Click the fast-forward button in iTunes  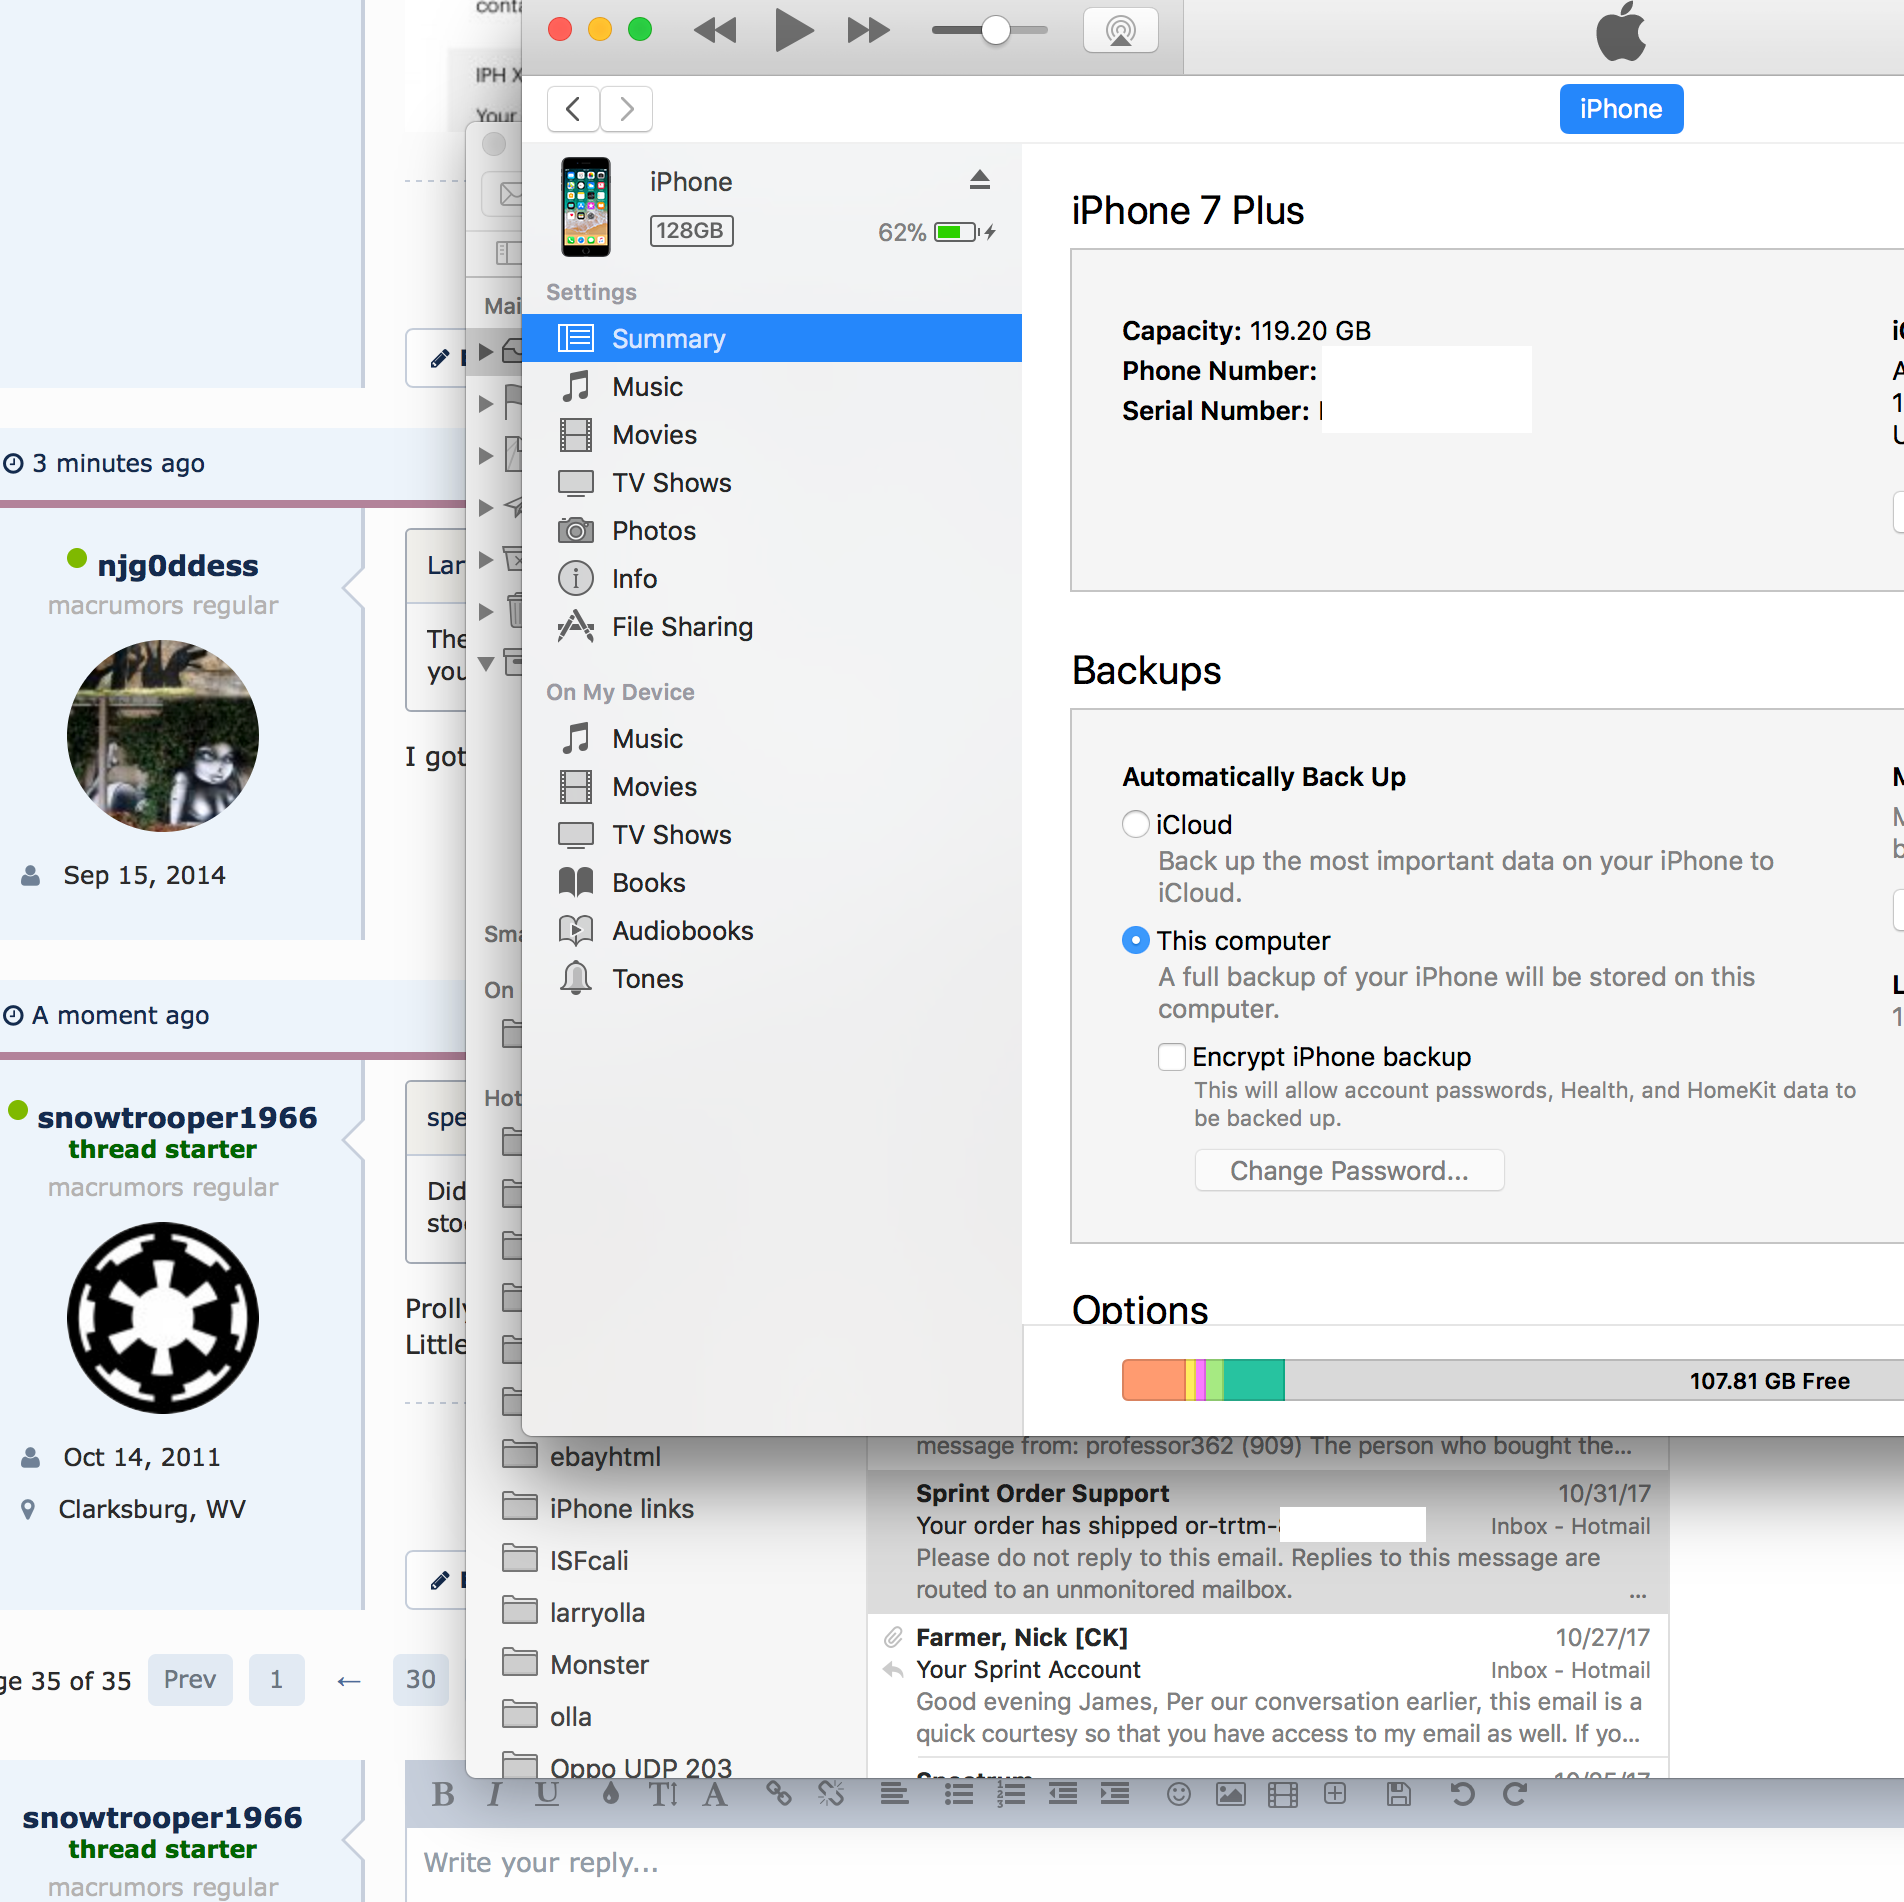pos(868,30)
